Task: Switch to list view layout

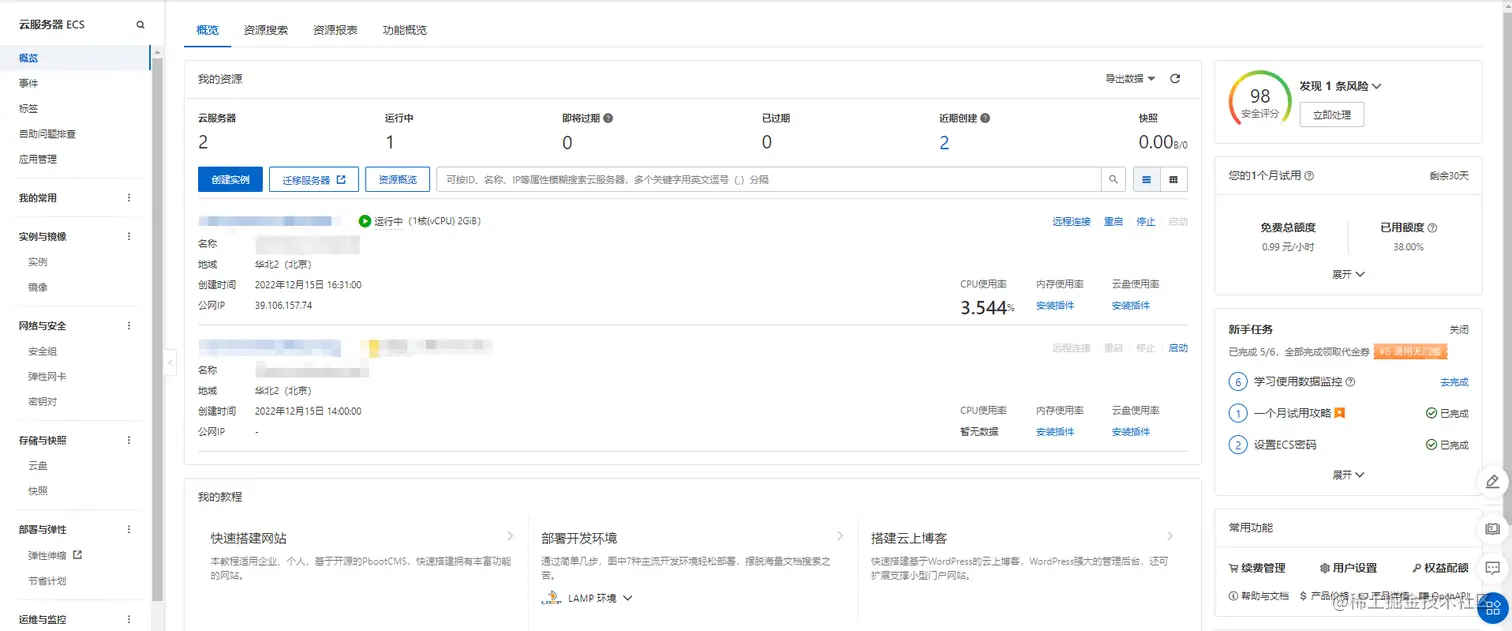Action: [x=1147, y=180]
